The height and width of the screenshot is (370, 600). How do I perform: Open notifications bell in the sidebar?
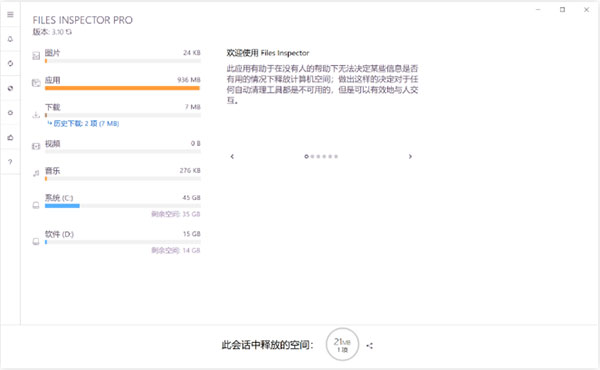click(10, 39)
